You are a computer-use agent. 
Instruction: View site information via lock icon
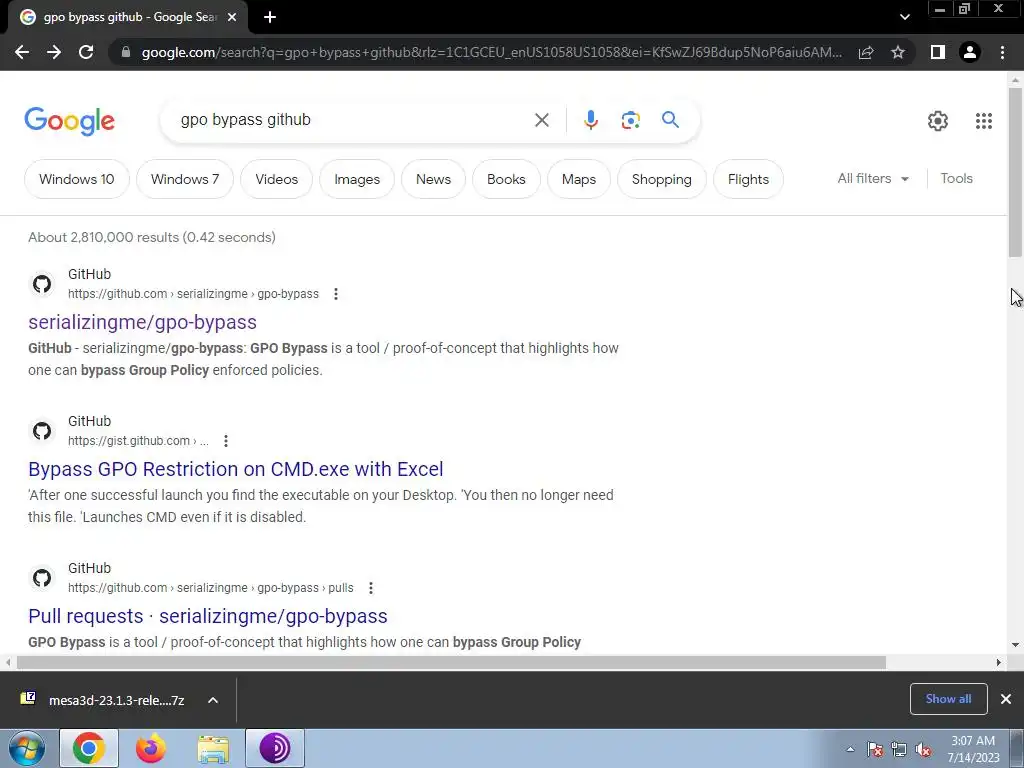(126, 52)
